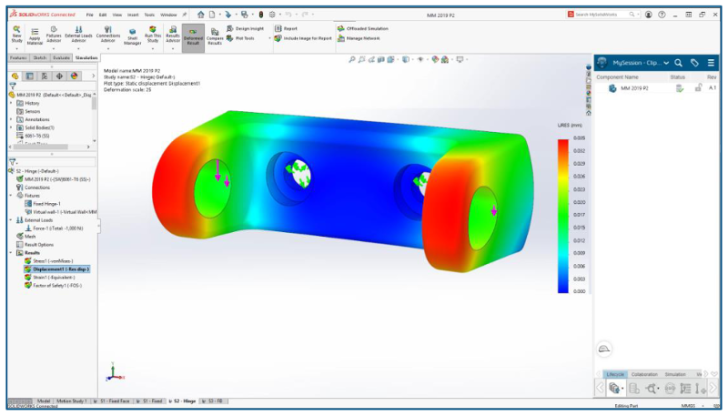Open the View menu
728x416 pixels.
click(117, 15)
